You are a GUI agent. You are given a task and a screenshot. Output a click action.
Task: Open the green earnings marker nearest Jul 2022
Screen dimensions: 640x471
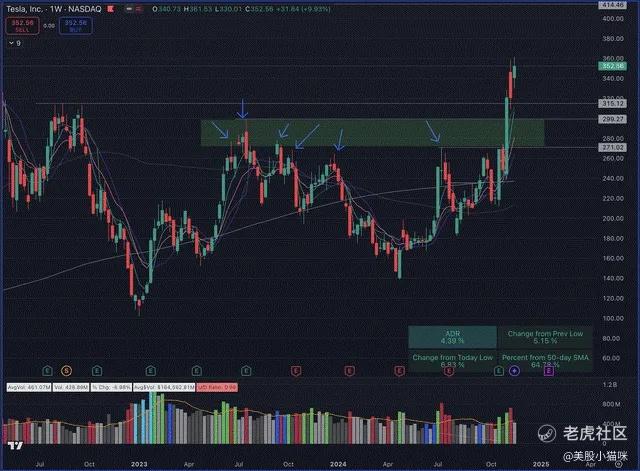click(x=47, y=371)
